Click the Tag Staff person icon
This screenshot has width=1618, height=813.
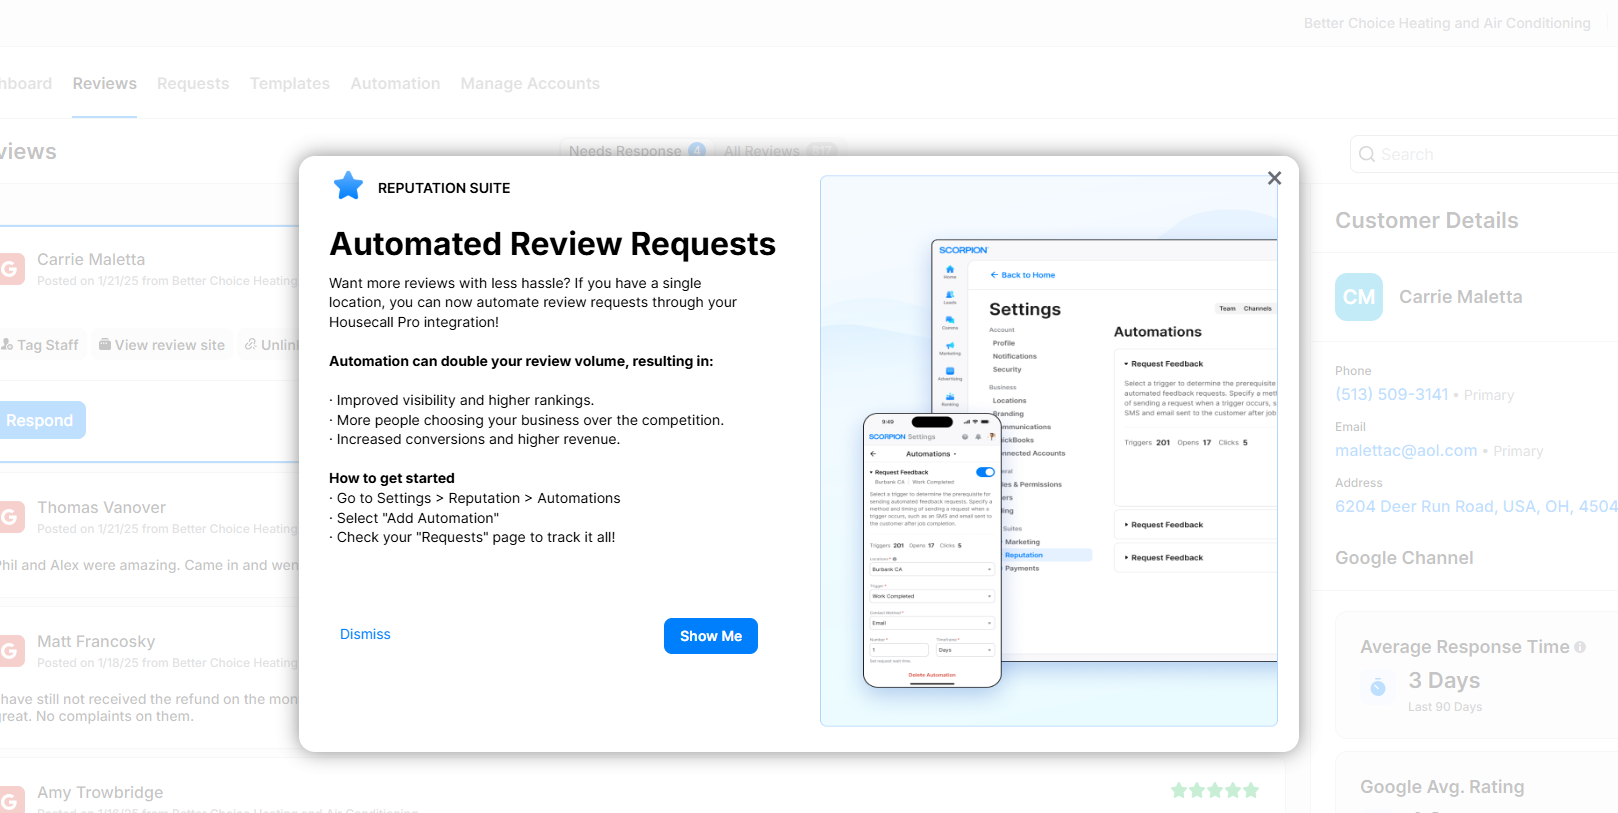pos(7,344)
